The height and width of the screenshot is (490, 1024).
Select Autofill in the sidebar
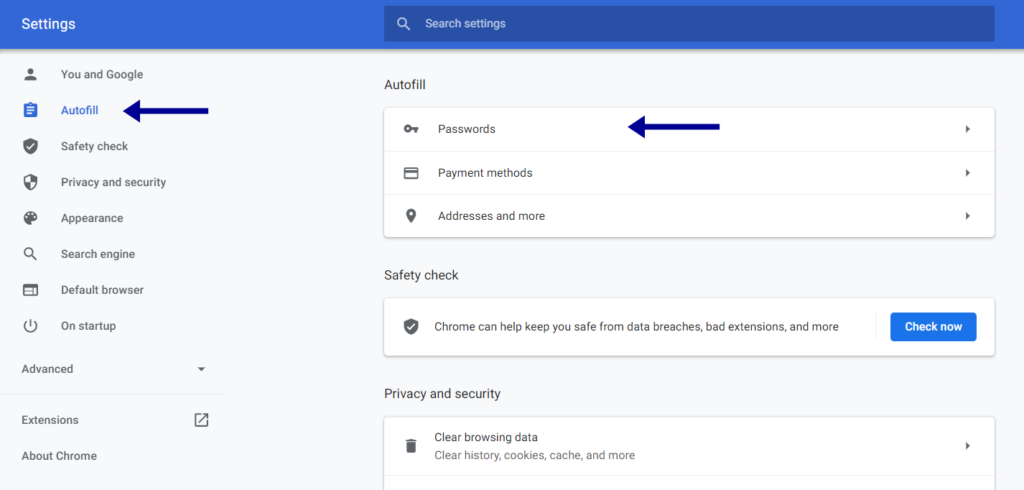coord(80,110)
